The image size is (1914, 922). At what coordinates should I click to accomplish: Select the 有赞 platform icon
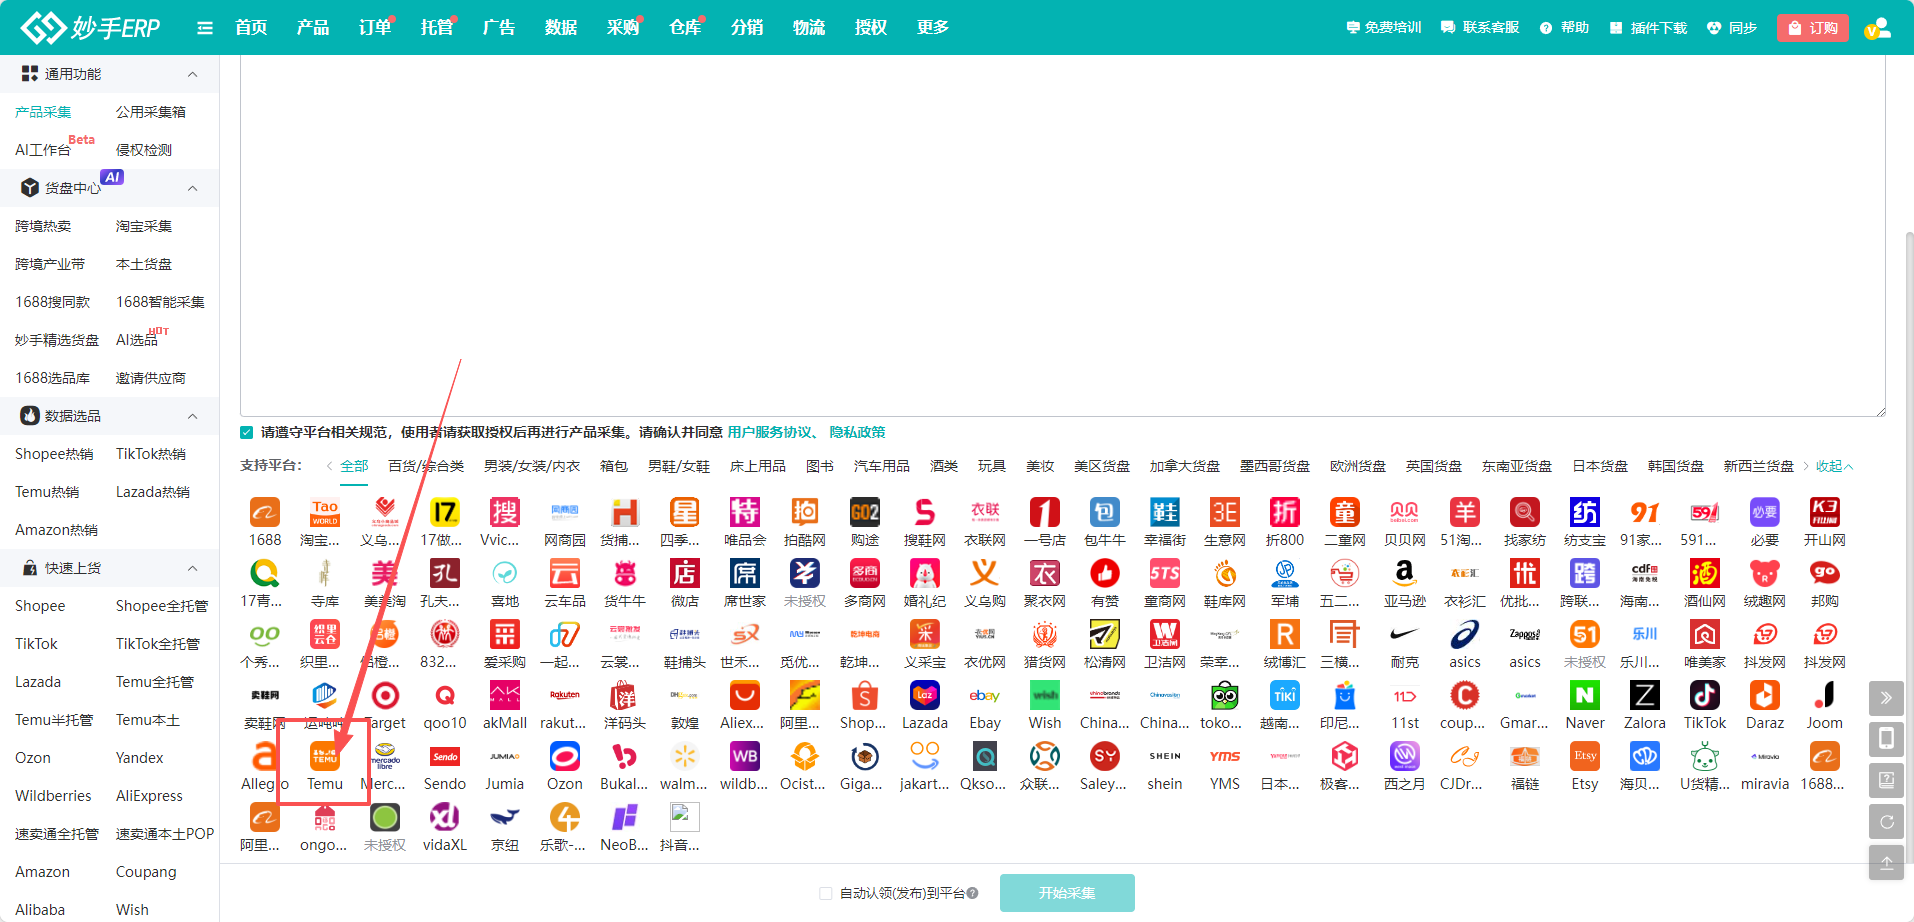tap(1105, 574)
